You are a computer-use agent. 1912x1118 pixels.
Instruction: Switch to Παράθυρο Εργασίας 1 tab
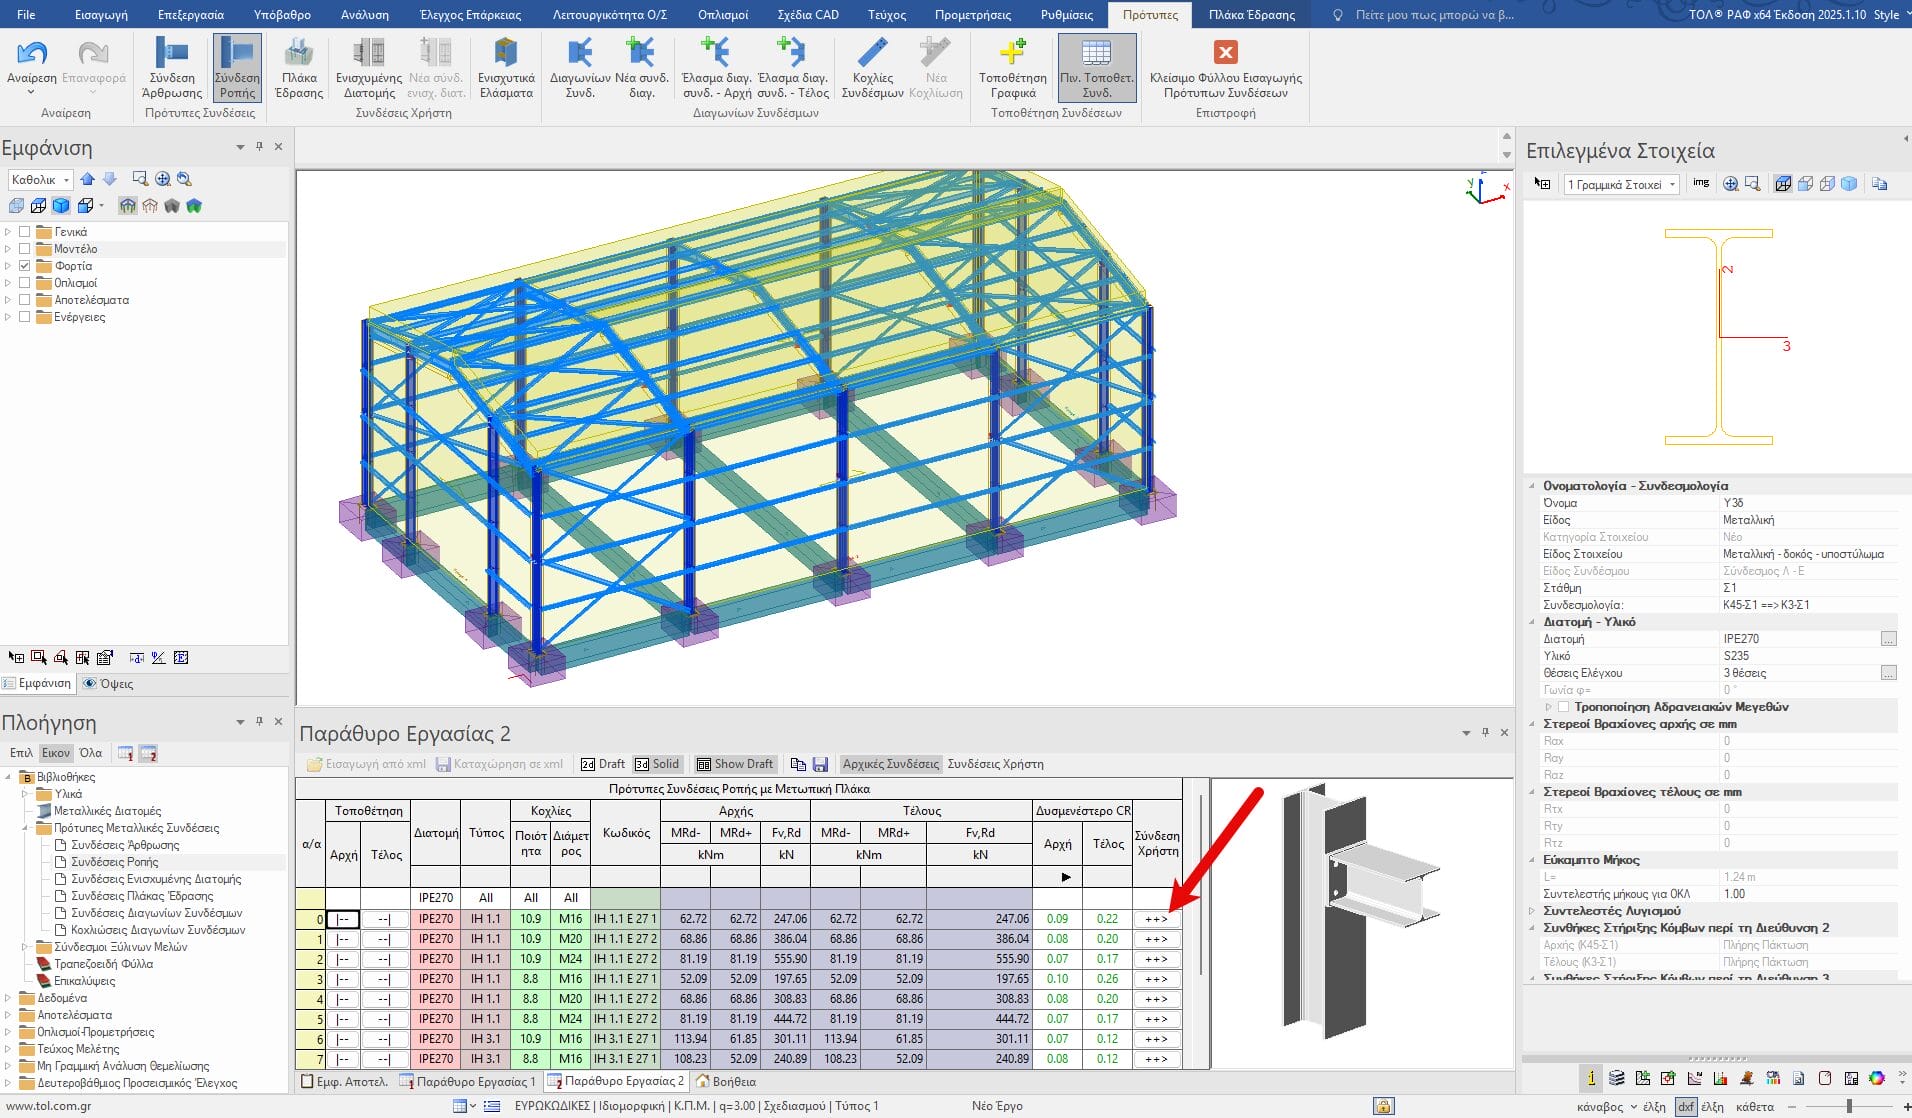click(468, 1081)
